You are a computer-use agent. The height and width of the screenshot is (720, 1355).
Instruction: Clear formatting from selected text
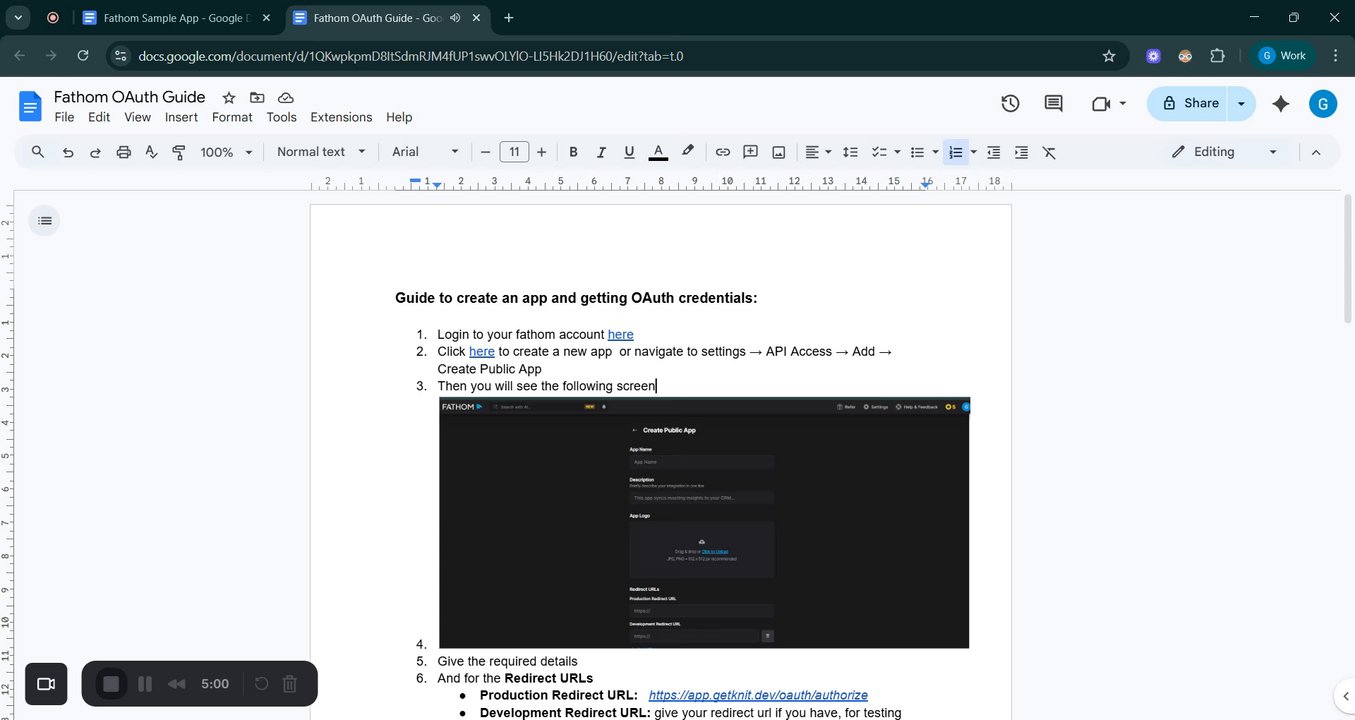(x=1049, y=152)
